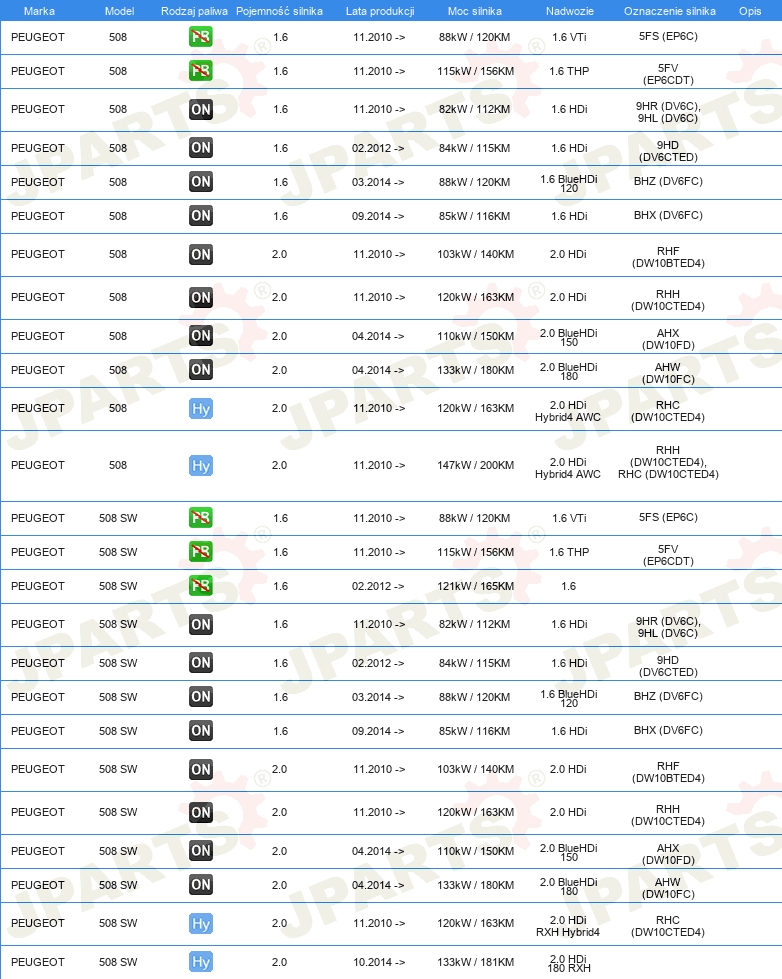Screen dimensions: 782x979
Task: Click petrol icon in 508 SW 1.6 THP row
Action: coord(200,552)
